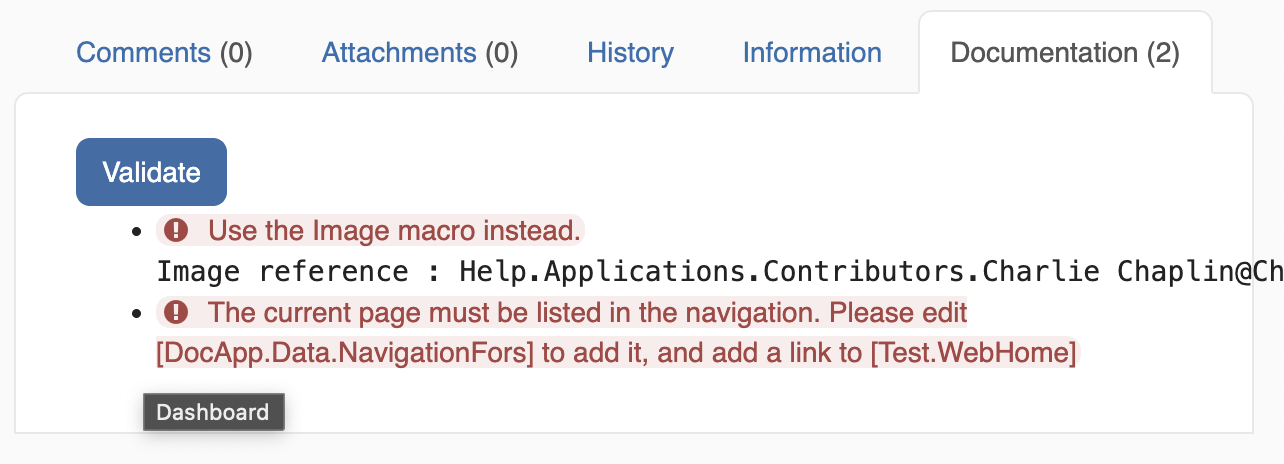The height and width of the screenshot is (464, 1284).
Task: Click the (0) count next to Comments
Action: 236,53
